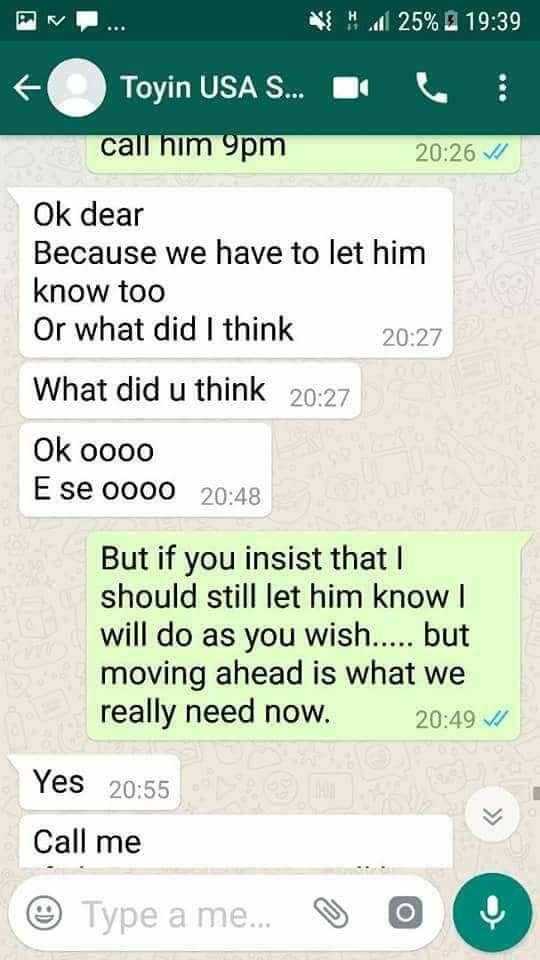Screen dimensions: 540x960
Task: Tap the paperclip attach icon
Action: coord(331,913)
